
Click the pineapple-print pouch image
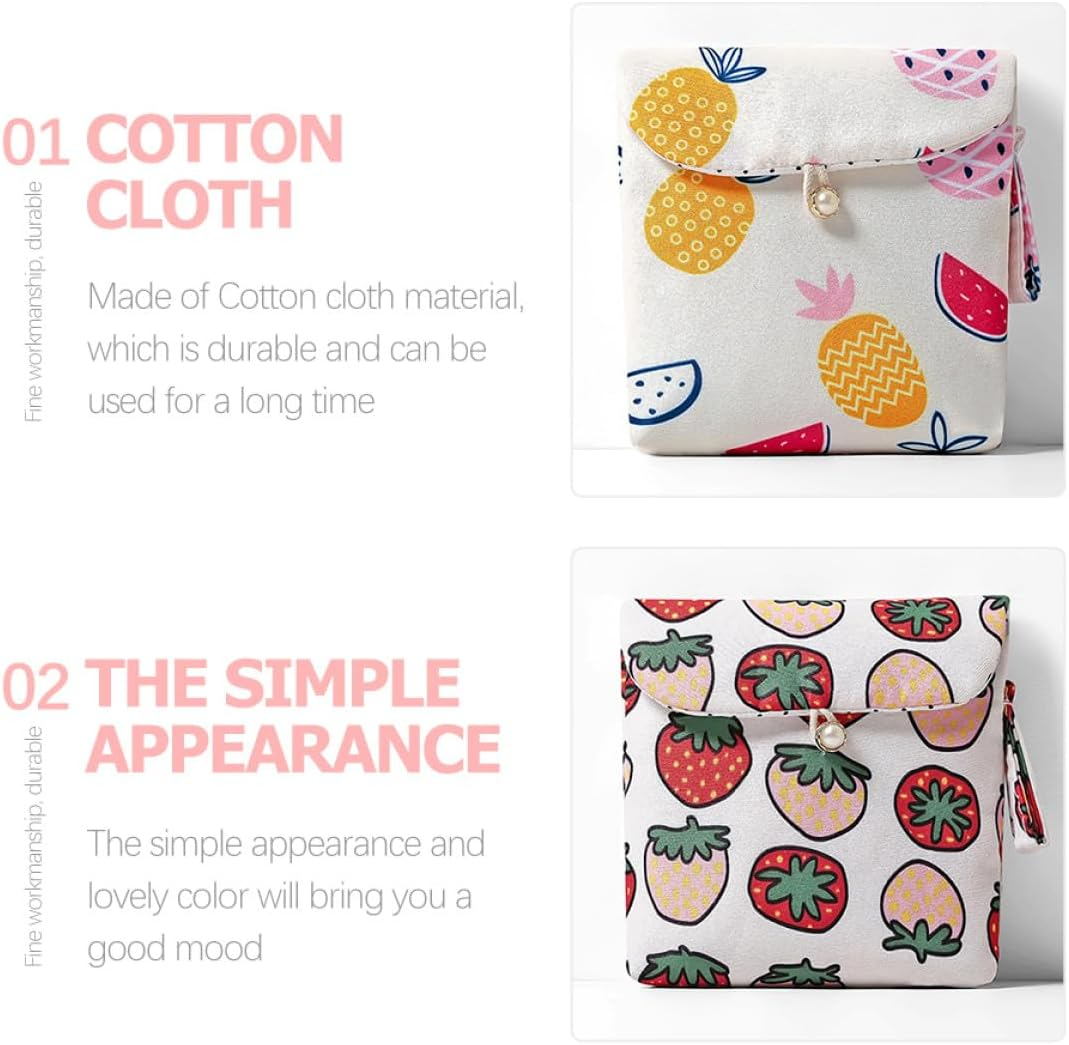(x=817, y=249)
